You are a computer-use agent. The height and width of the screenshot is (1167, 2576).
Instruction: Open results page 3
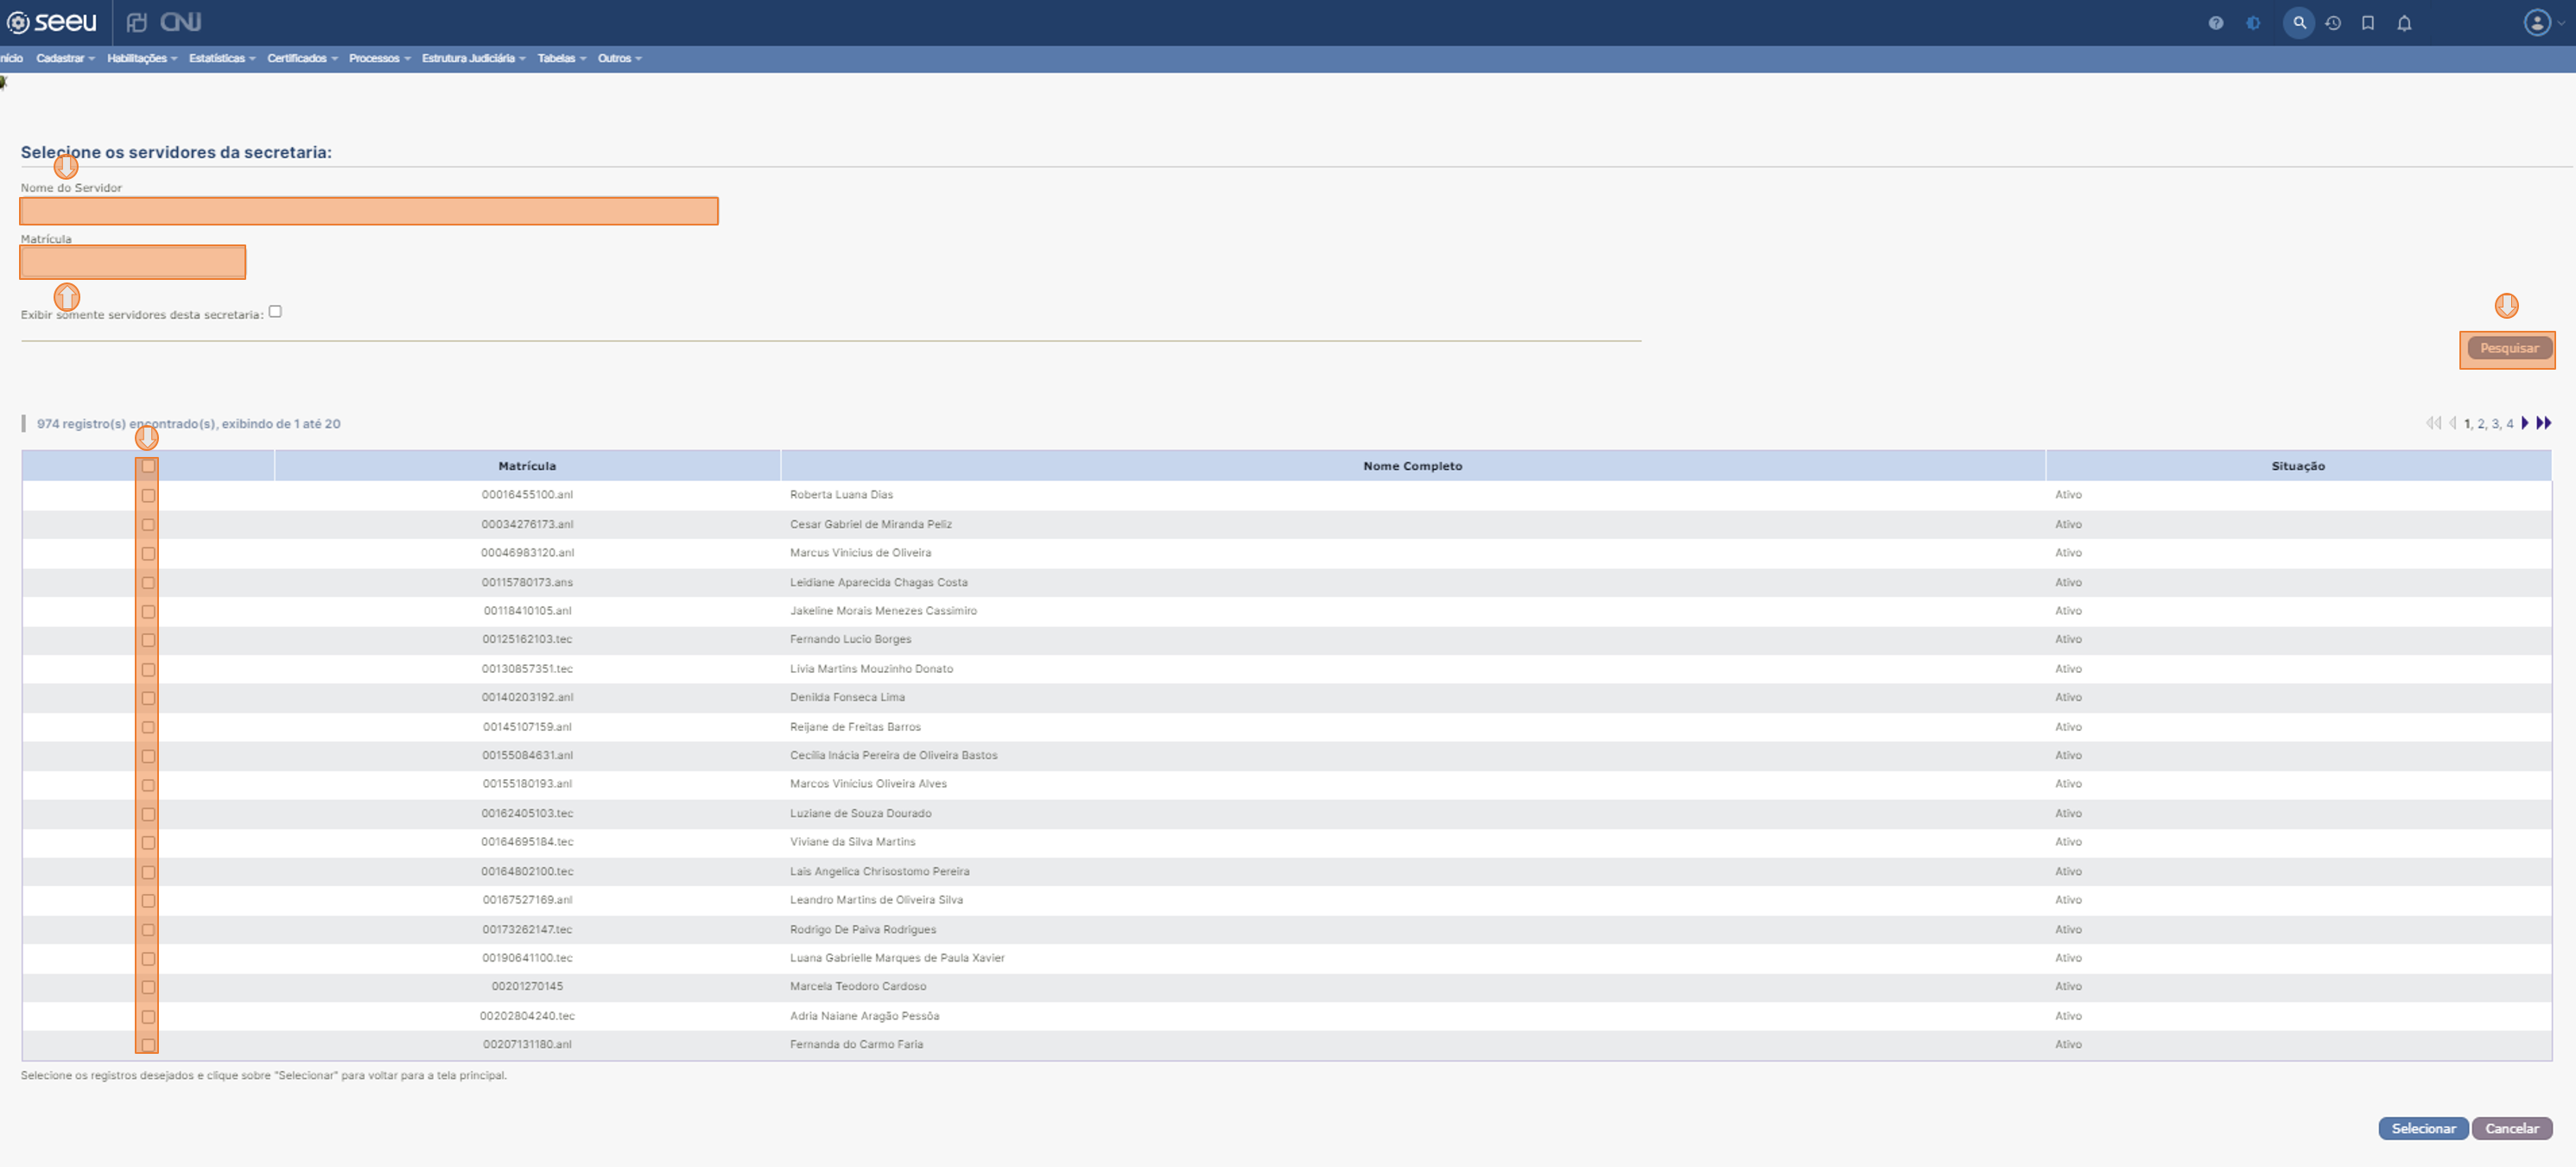(x=2495, y=424)
